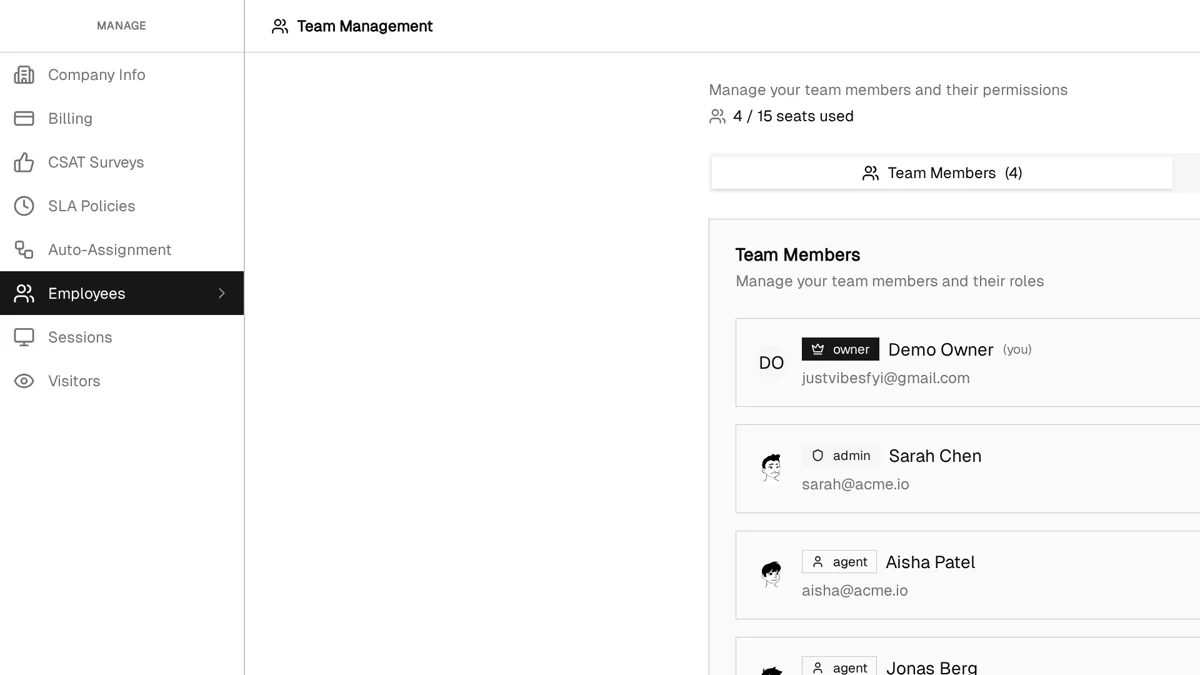Click the Billing credit card icon
Screen dimensions: 1200x675
[x=24, y=118]
